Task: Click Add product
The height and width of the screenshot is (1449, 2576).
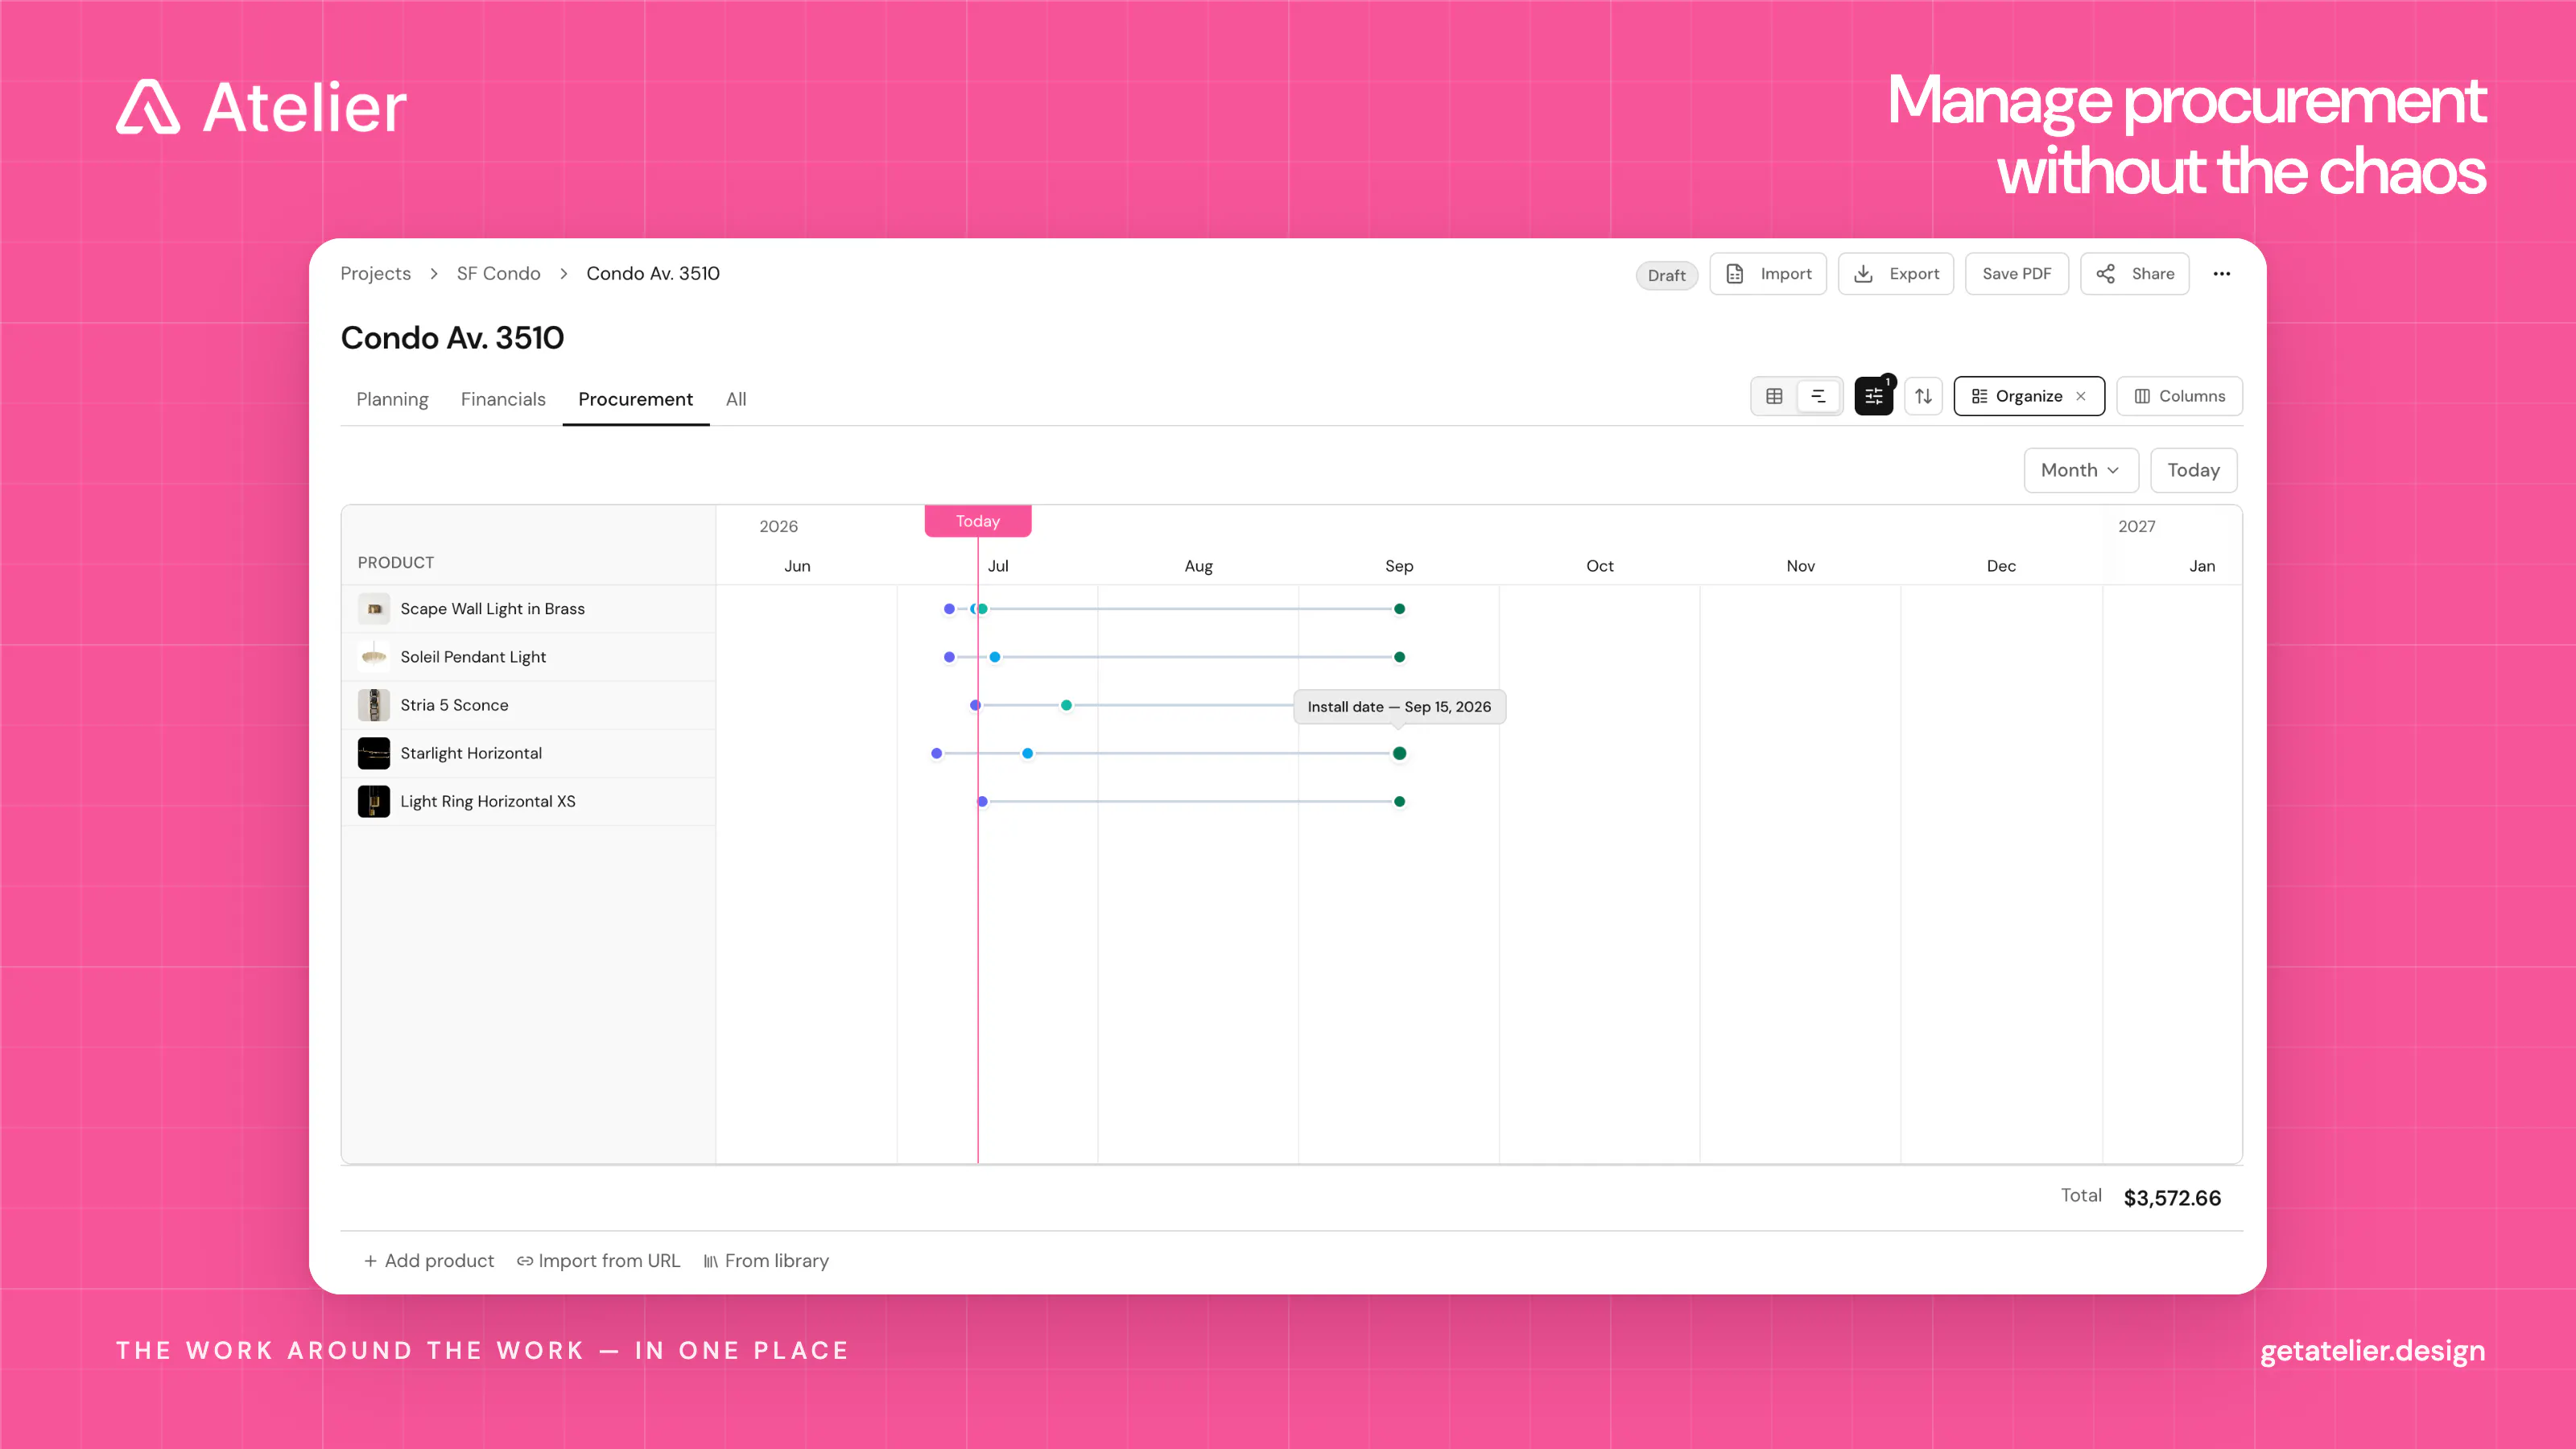Action: [x=428, y=1261]
